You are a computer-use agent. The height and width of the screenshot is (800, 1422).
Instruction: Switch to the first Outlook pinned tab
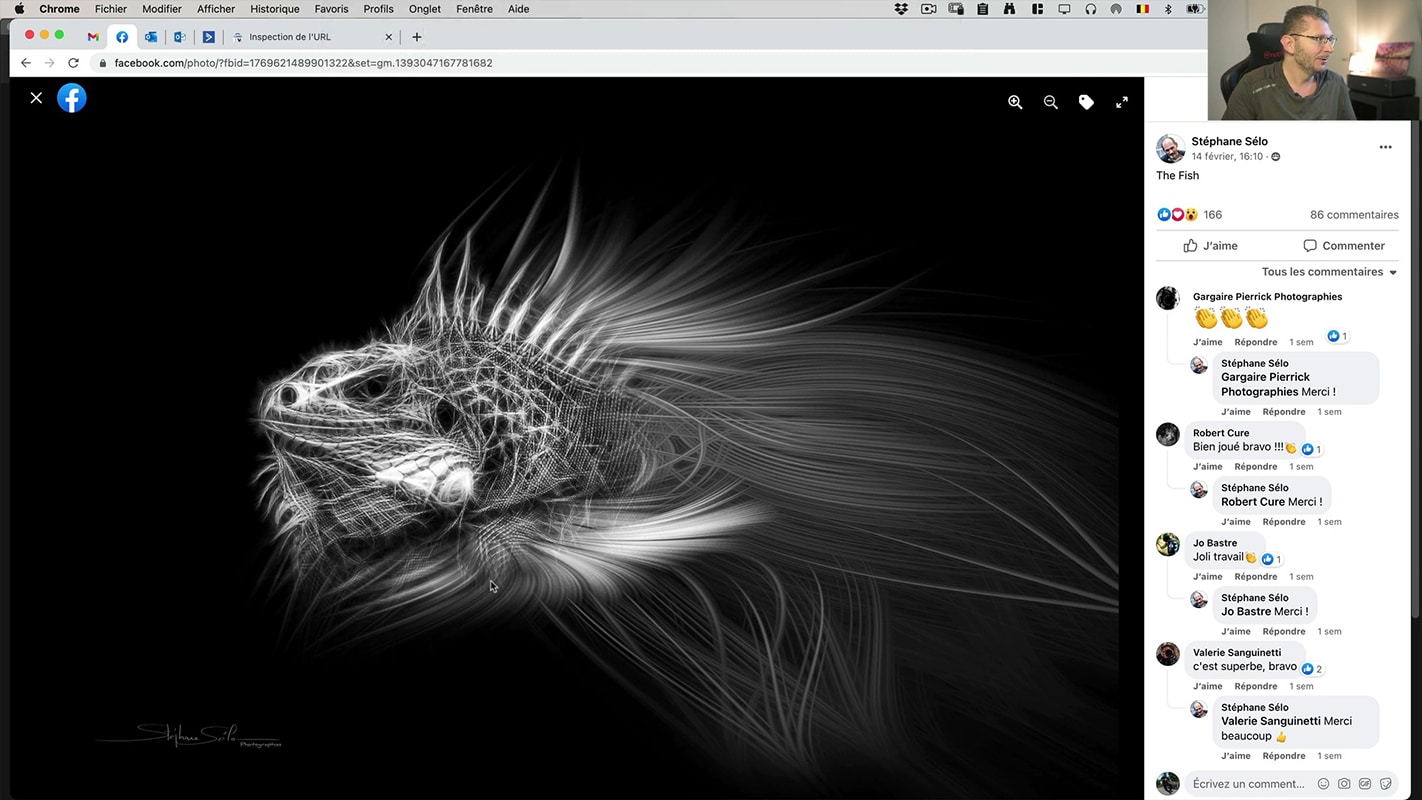[x=151, y=37]
